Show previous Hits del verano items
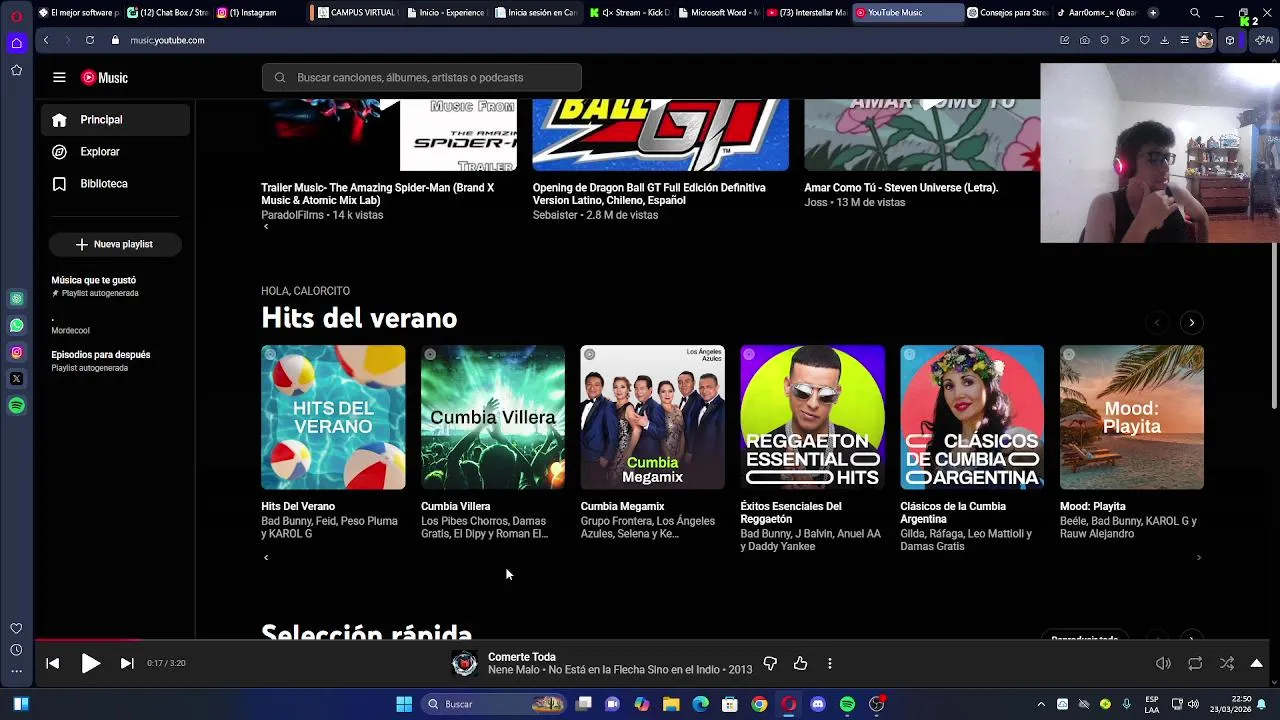1280x720 pixels. [x=1157, y=322]
